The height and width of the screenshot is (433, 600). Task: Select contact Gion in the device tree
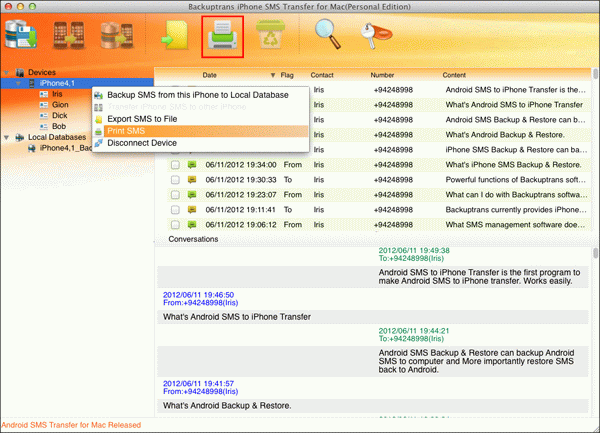[x=60, y=105]
